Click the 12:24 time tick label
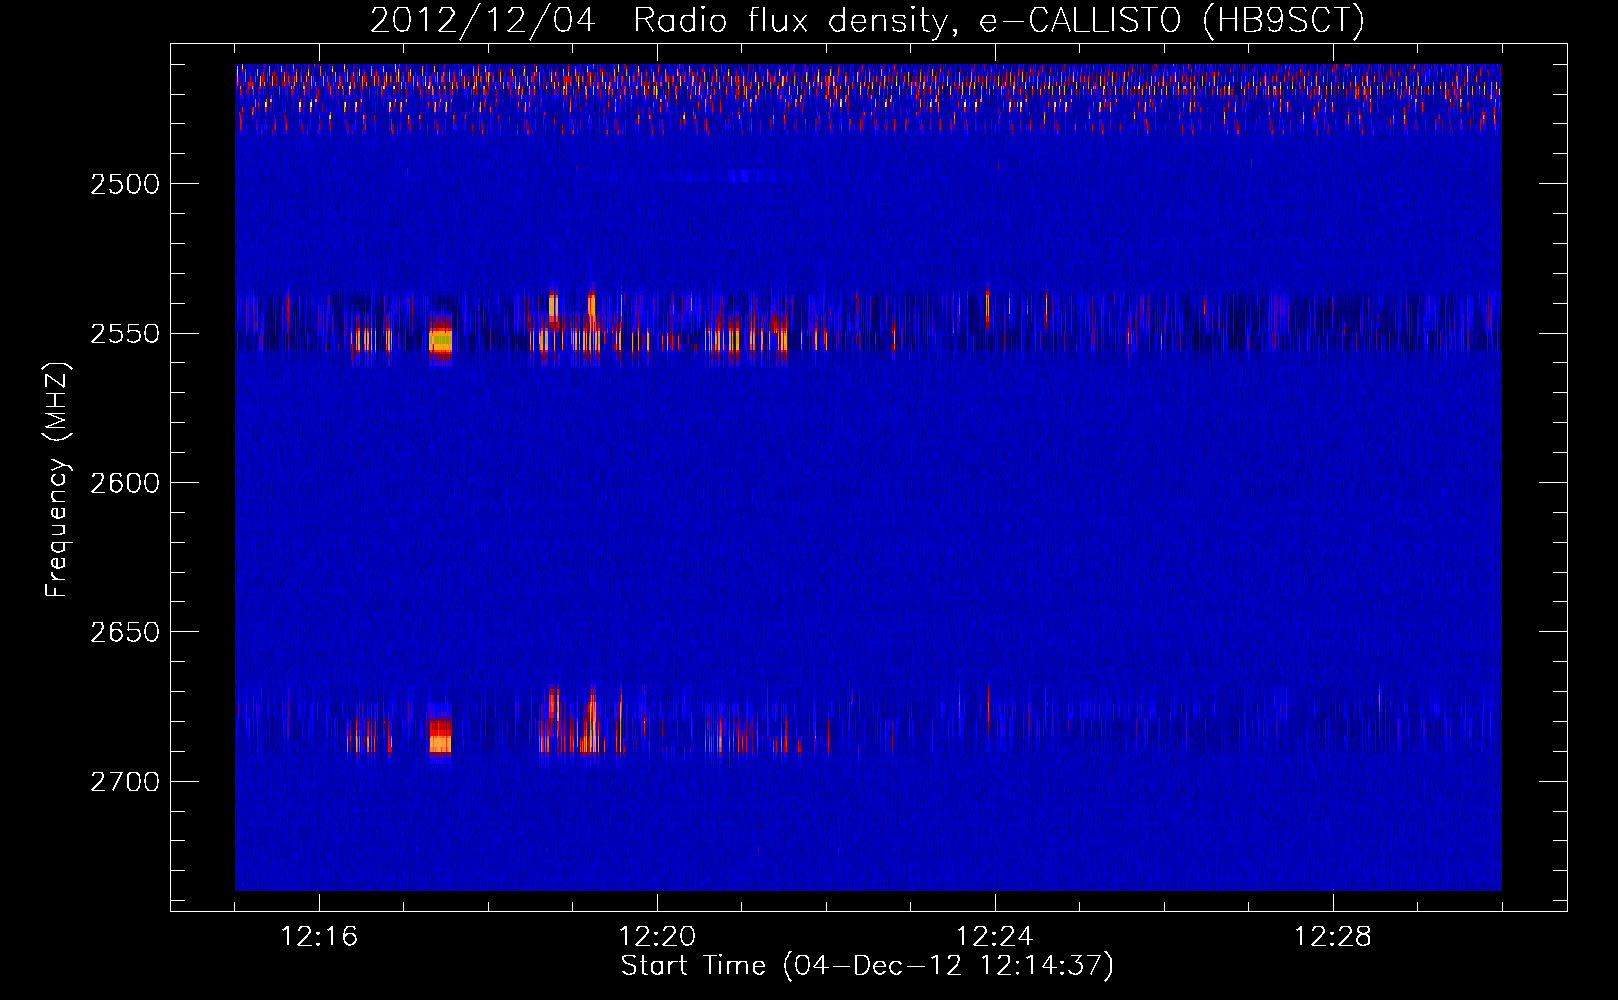The image size is (1618, 1000). (995, 937)
